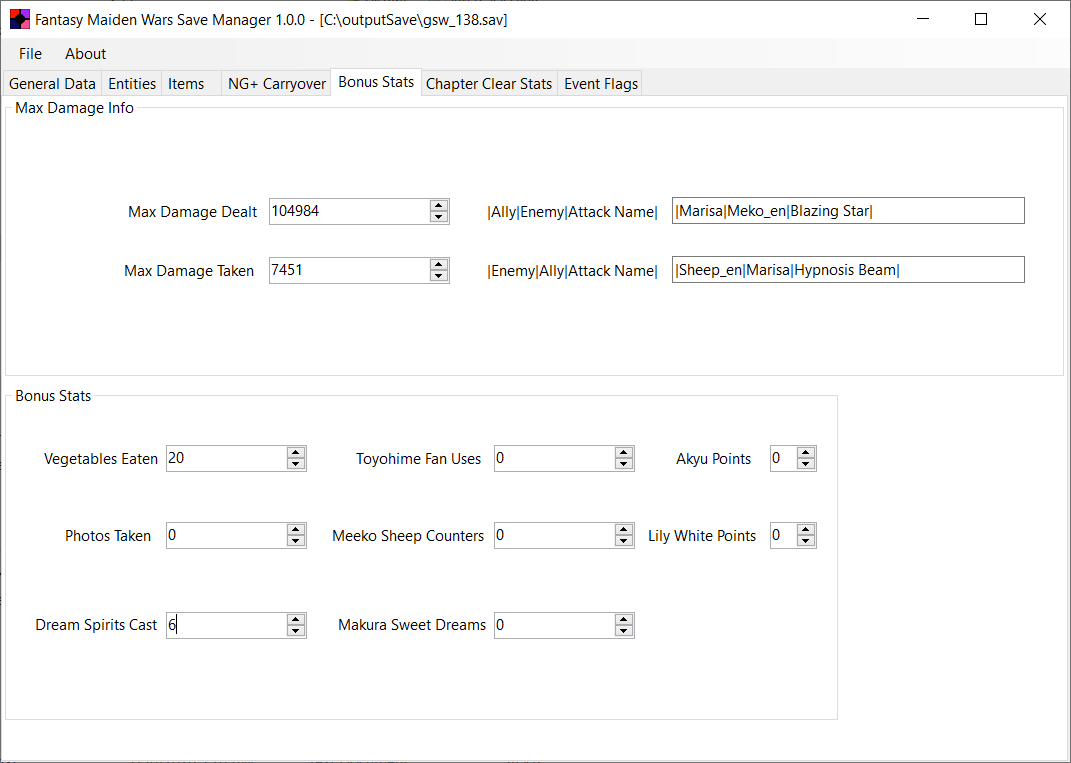Open the About menu

[85, 53]
